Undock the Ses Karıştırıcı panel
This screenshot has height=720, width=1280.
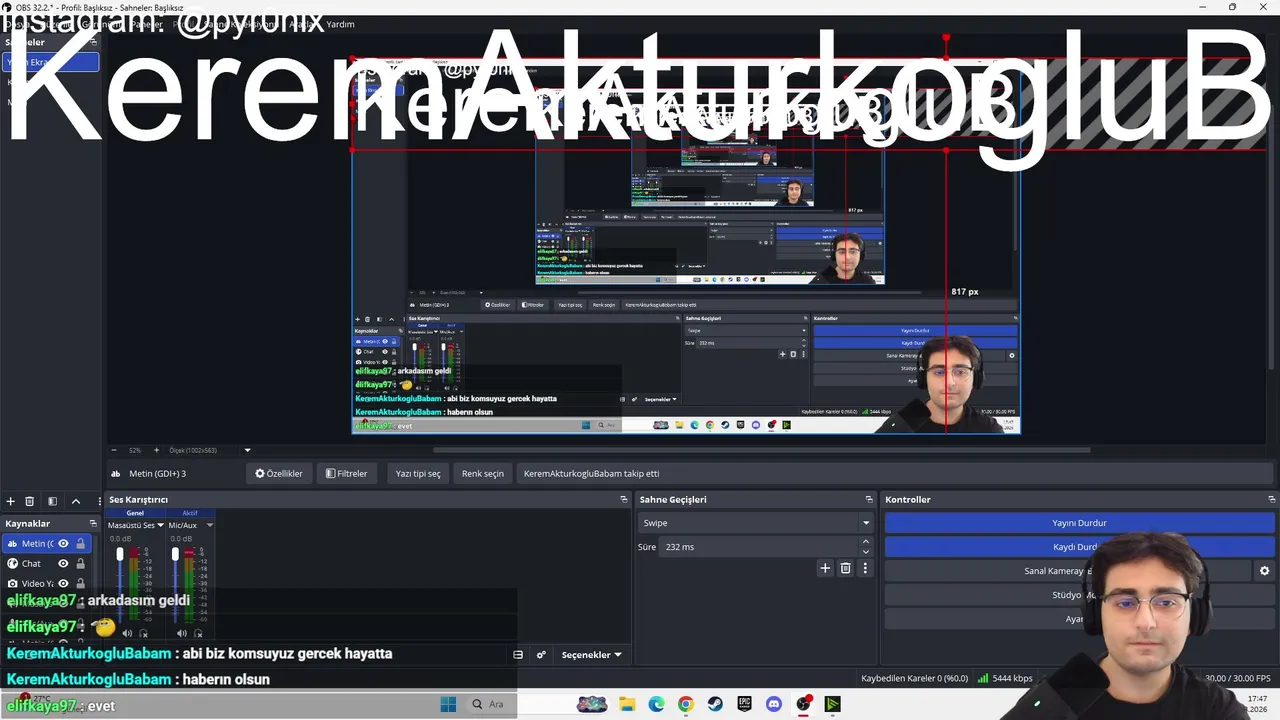623,499
